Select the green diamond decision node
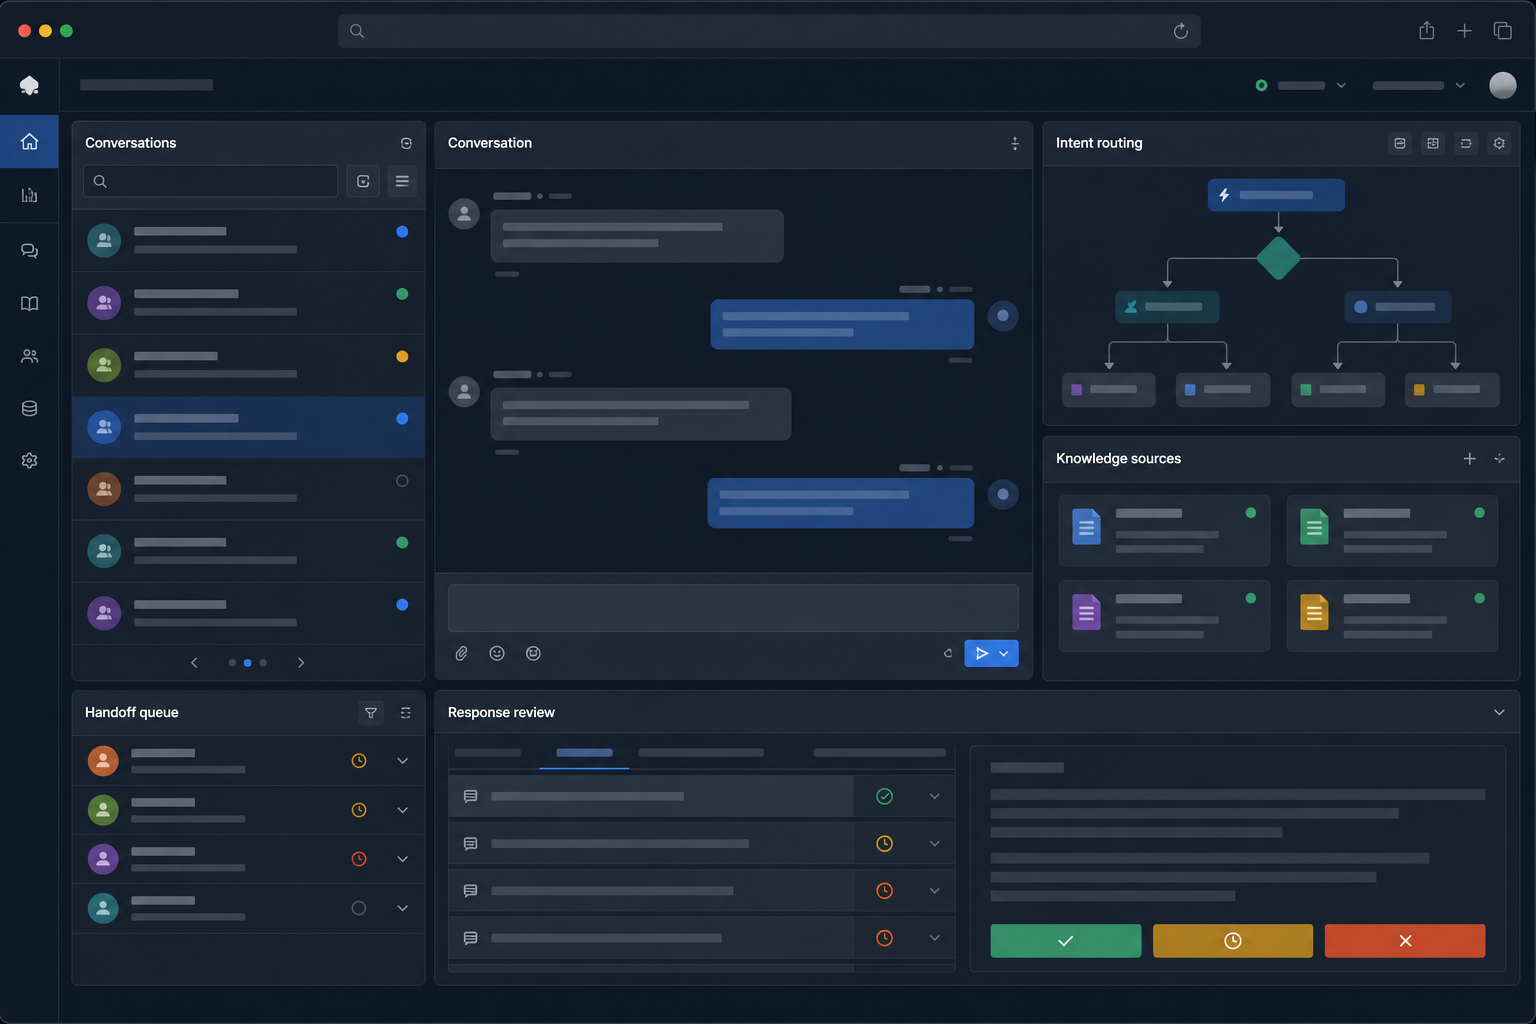 pyautogui.click(x=1278, y=258)
